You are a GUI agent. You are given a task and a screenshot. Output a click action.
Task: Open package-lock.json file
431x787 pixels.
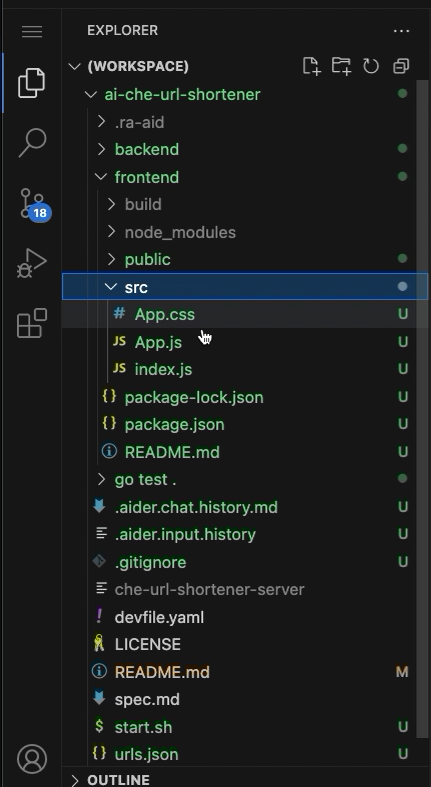coord(194,398)
